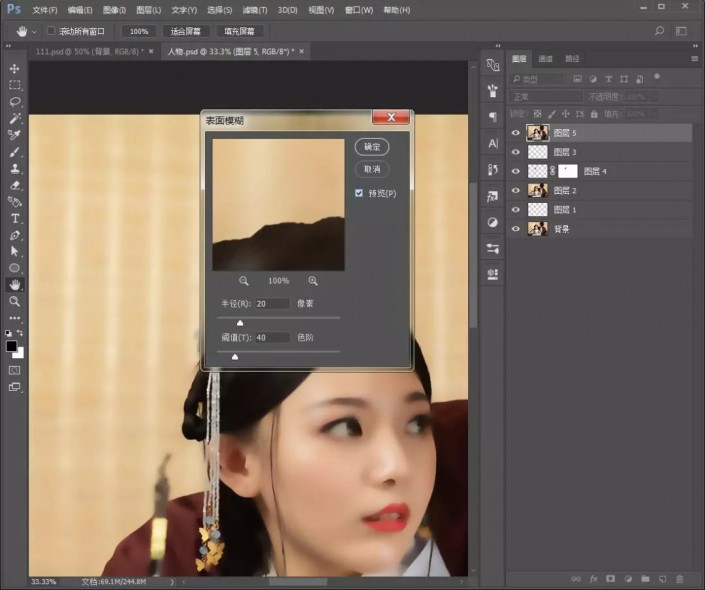The image size is (705, 590).
Task: Open workspace switcher in options bar
Action: point(681,31)
